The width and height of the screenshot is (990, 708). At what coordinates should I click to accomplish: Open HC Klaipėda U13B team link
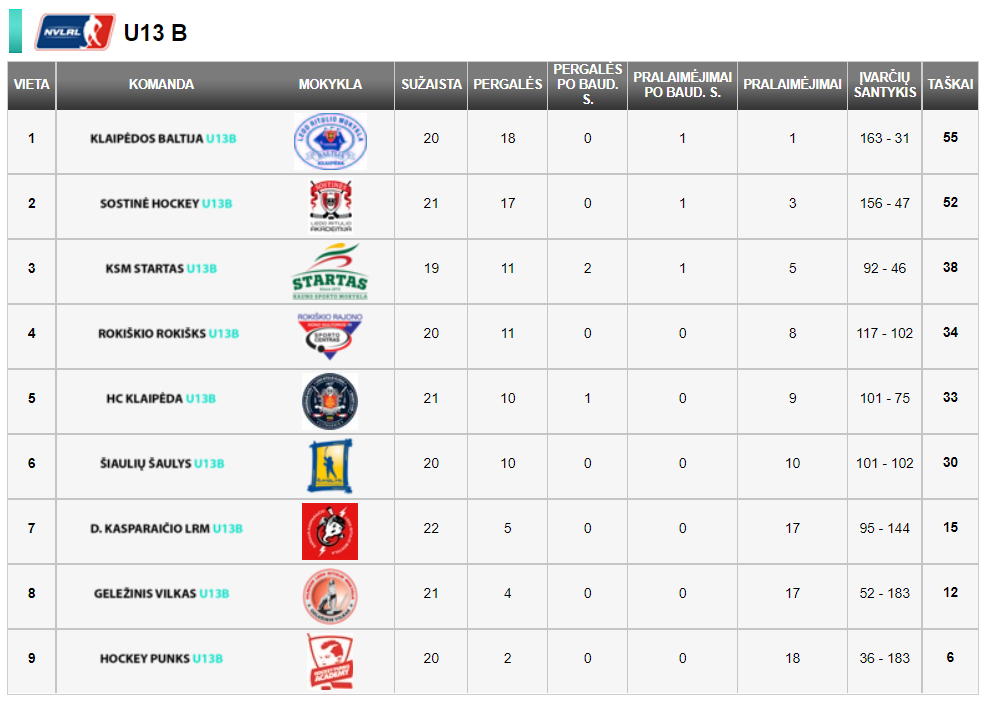pos(161,399)
